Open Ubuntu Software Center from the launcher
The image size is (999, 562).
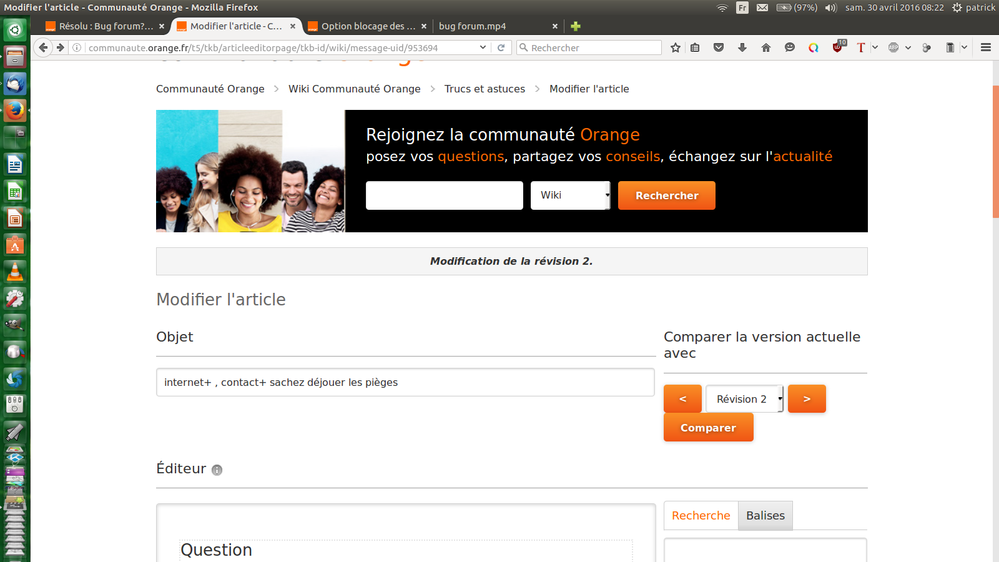click(15, 245)
